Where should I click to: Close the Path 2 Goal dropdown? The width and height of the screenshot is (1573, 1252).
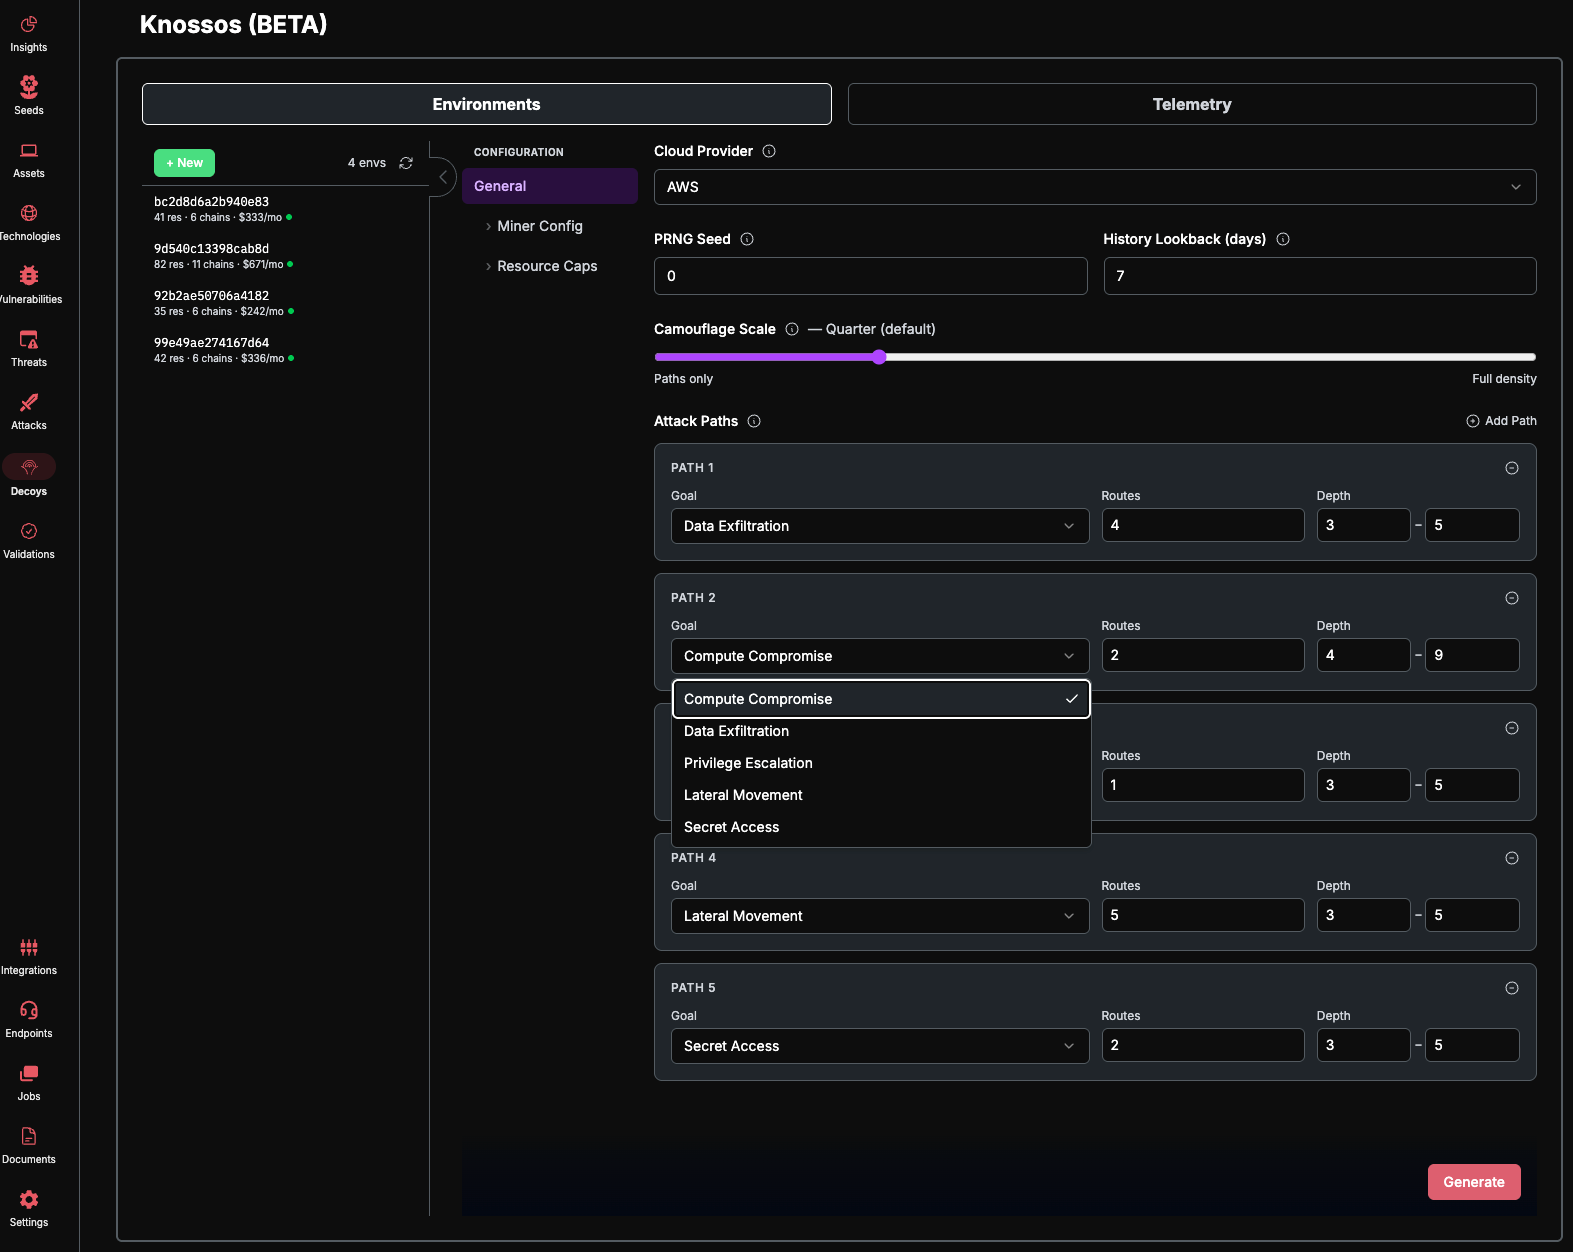880,656
